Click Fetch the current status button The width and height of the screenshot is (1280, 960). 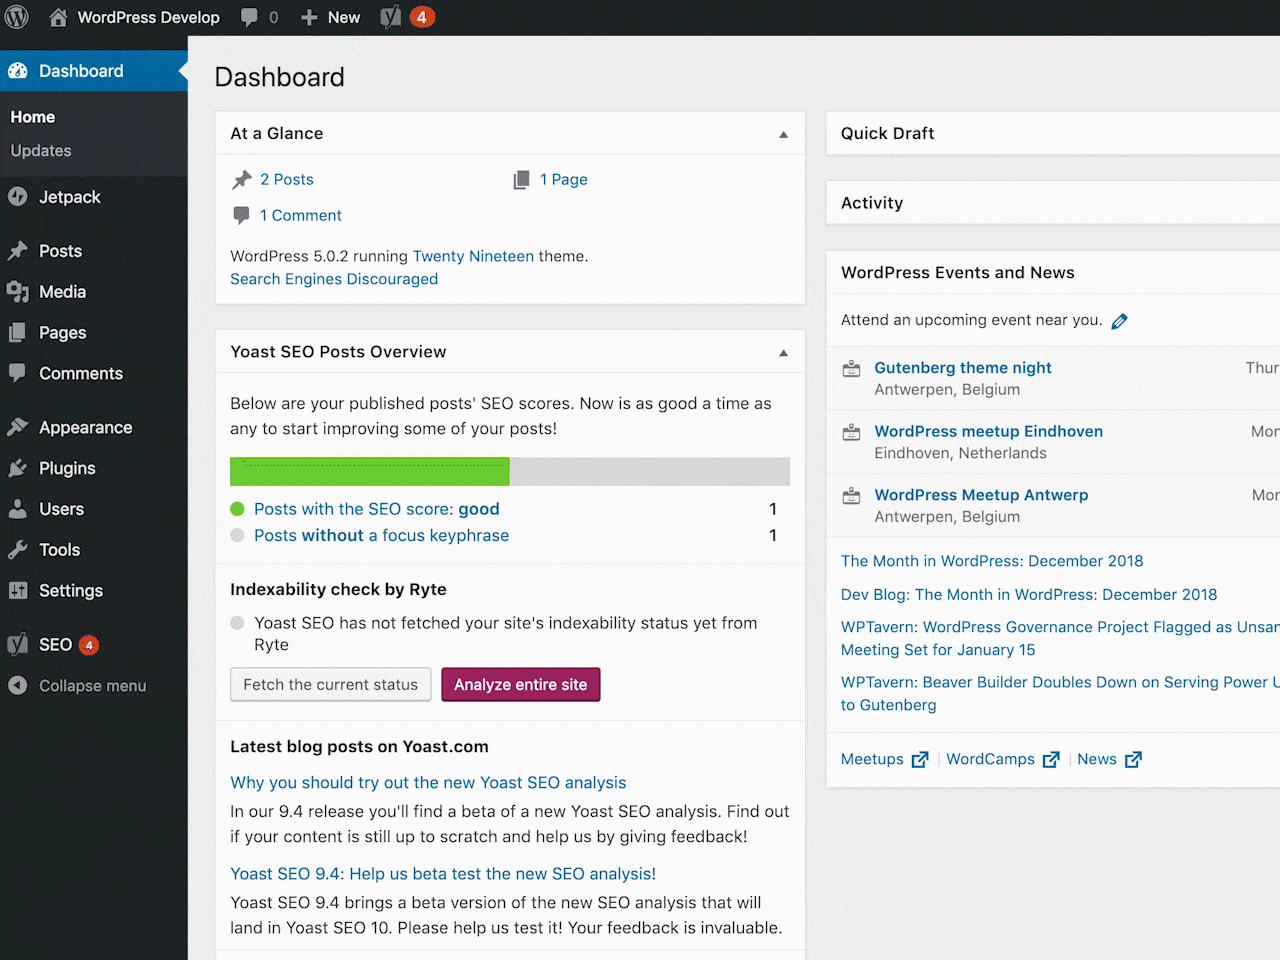point(331,685)
